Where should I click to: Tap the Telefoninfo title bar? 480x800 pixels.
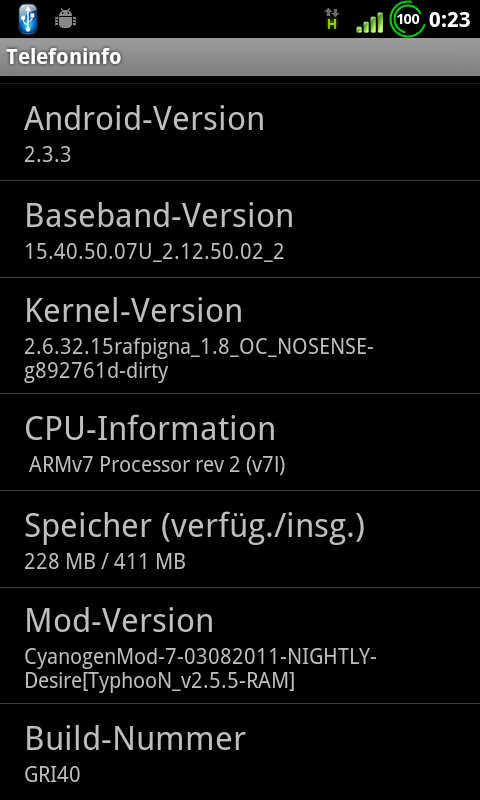pyautogui.click(x=240, y=57)
